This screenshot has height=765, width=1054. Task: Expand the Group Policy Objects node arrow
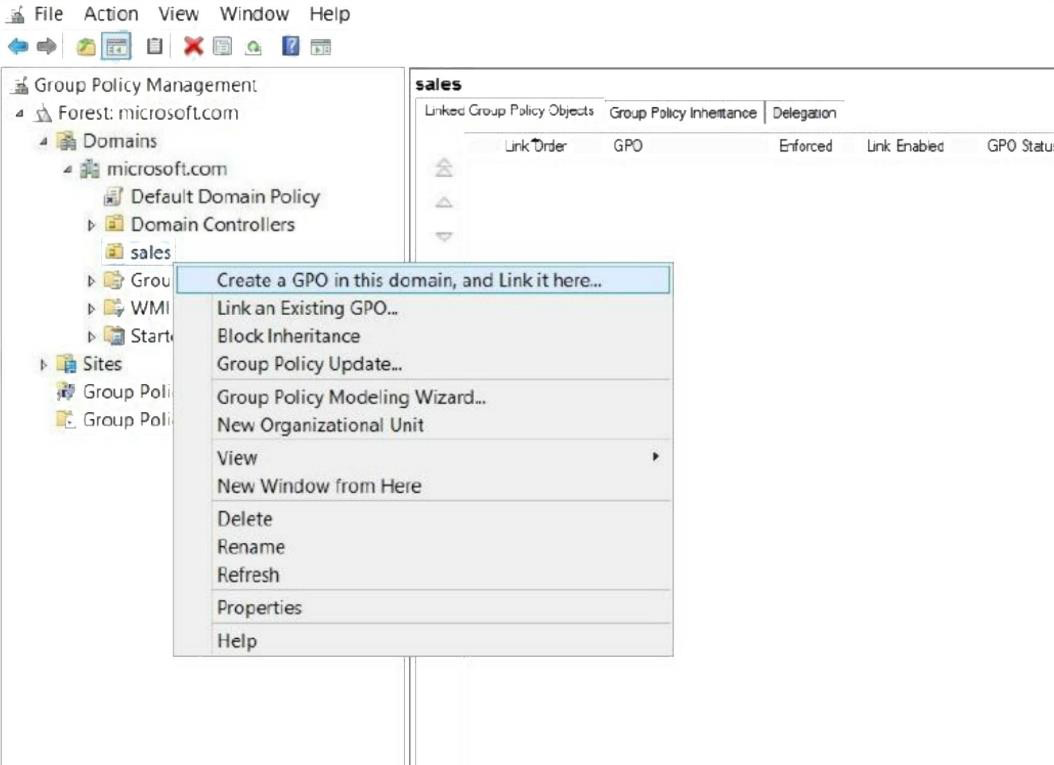(x=91, y=281)
